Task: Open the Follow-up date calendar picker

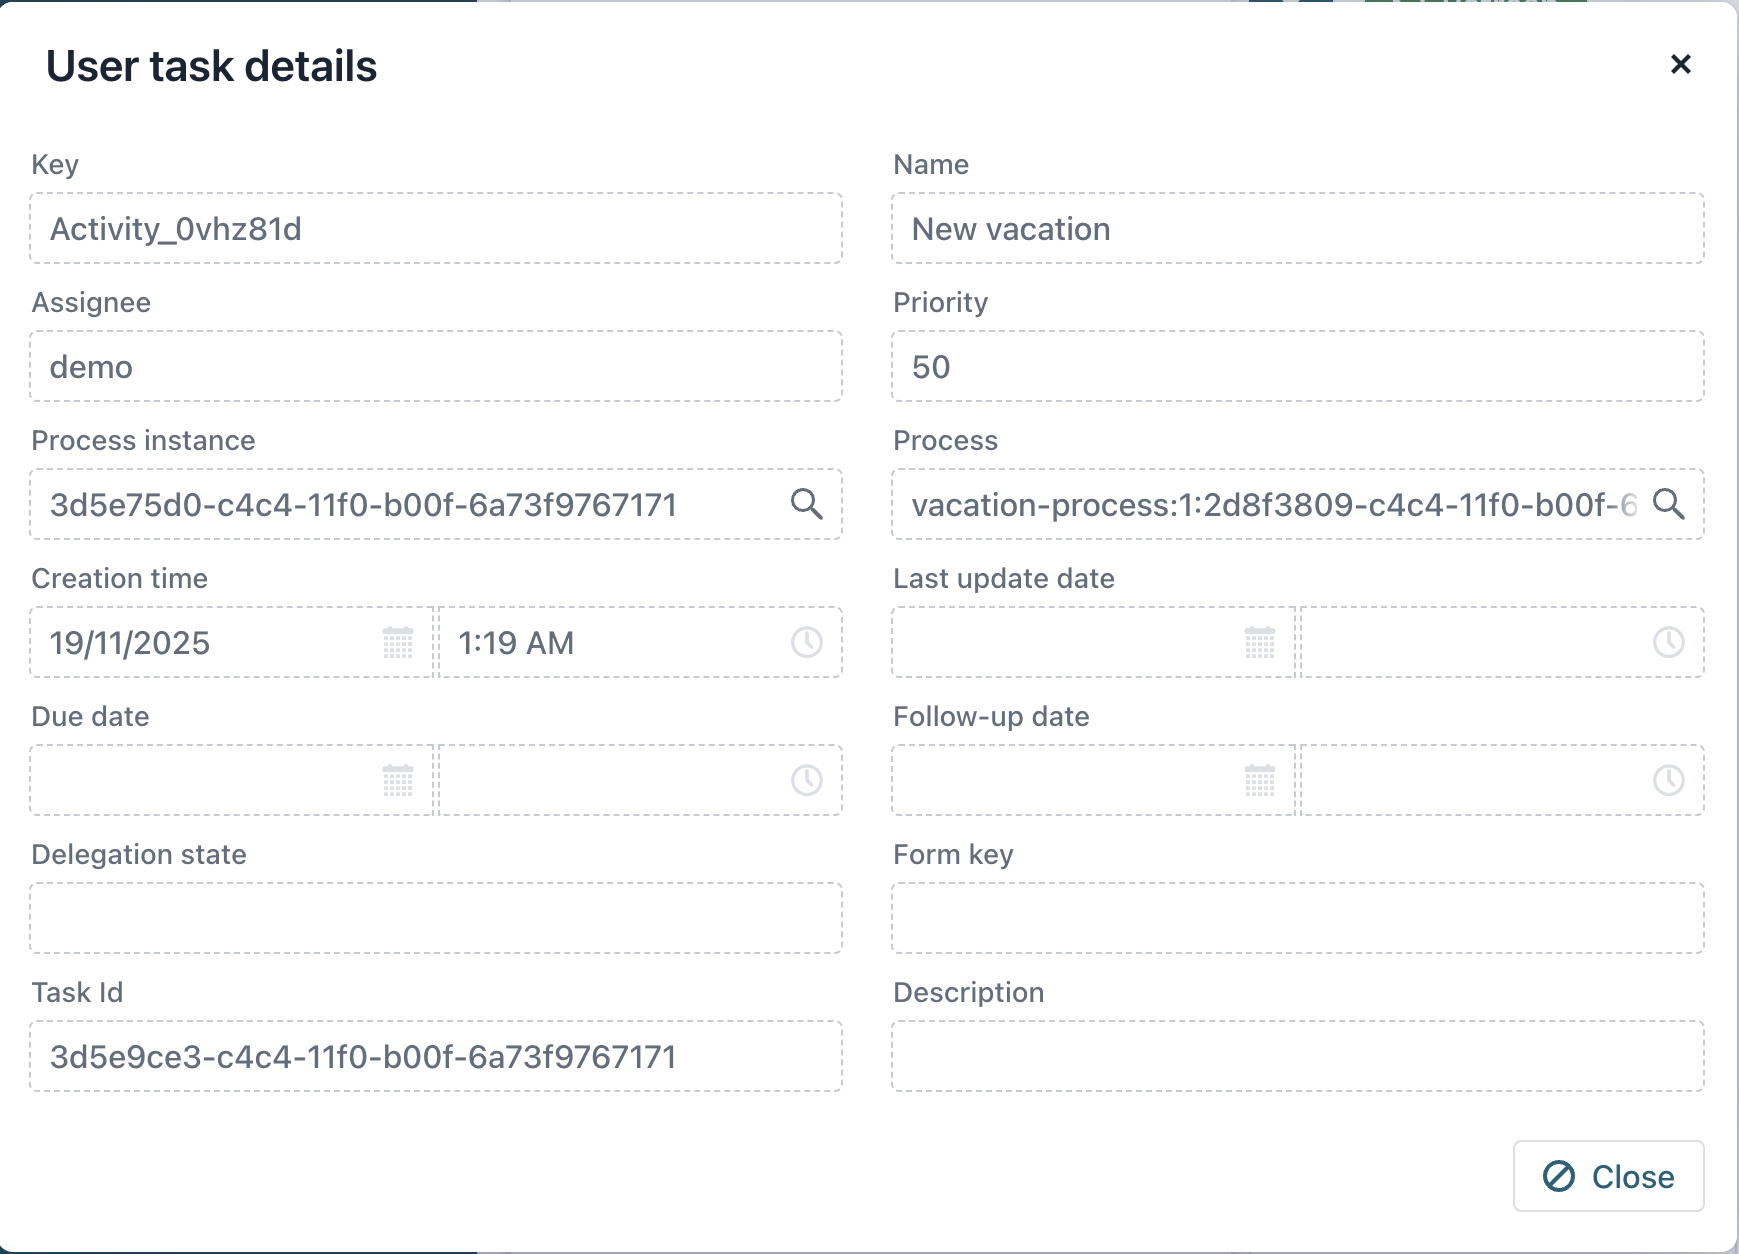Action: (x=1258, y=781)
